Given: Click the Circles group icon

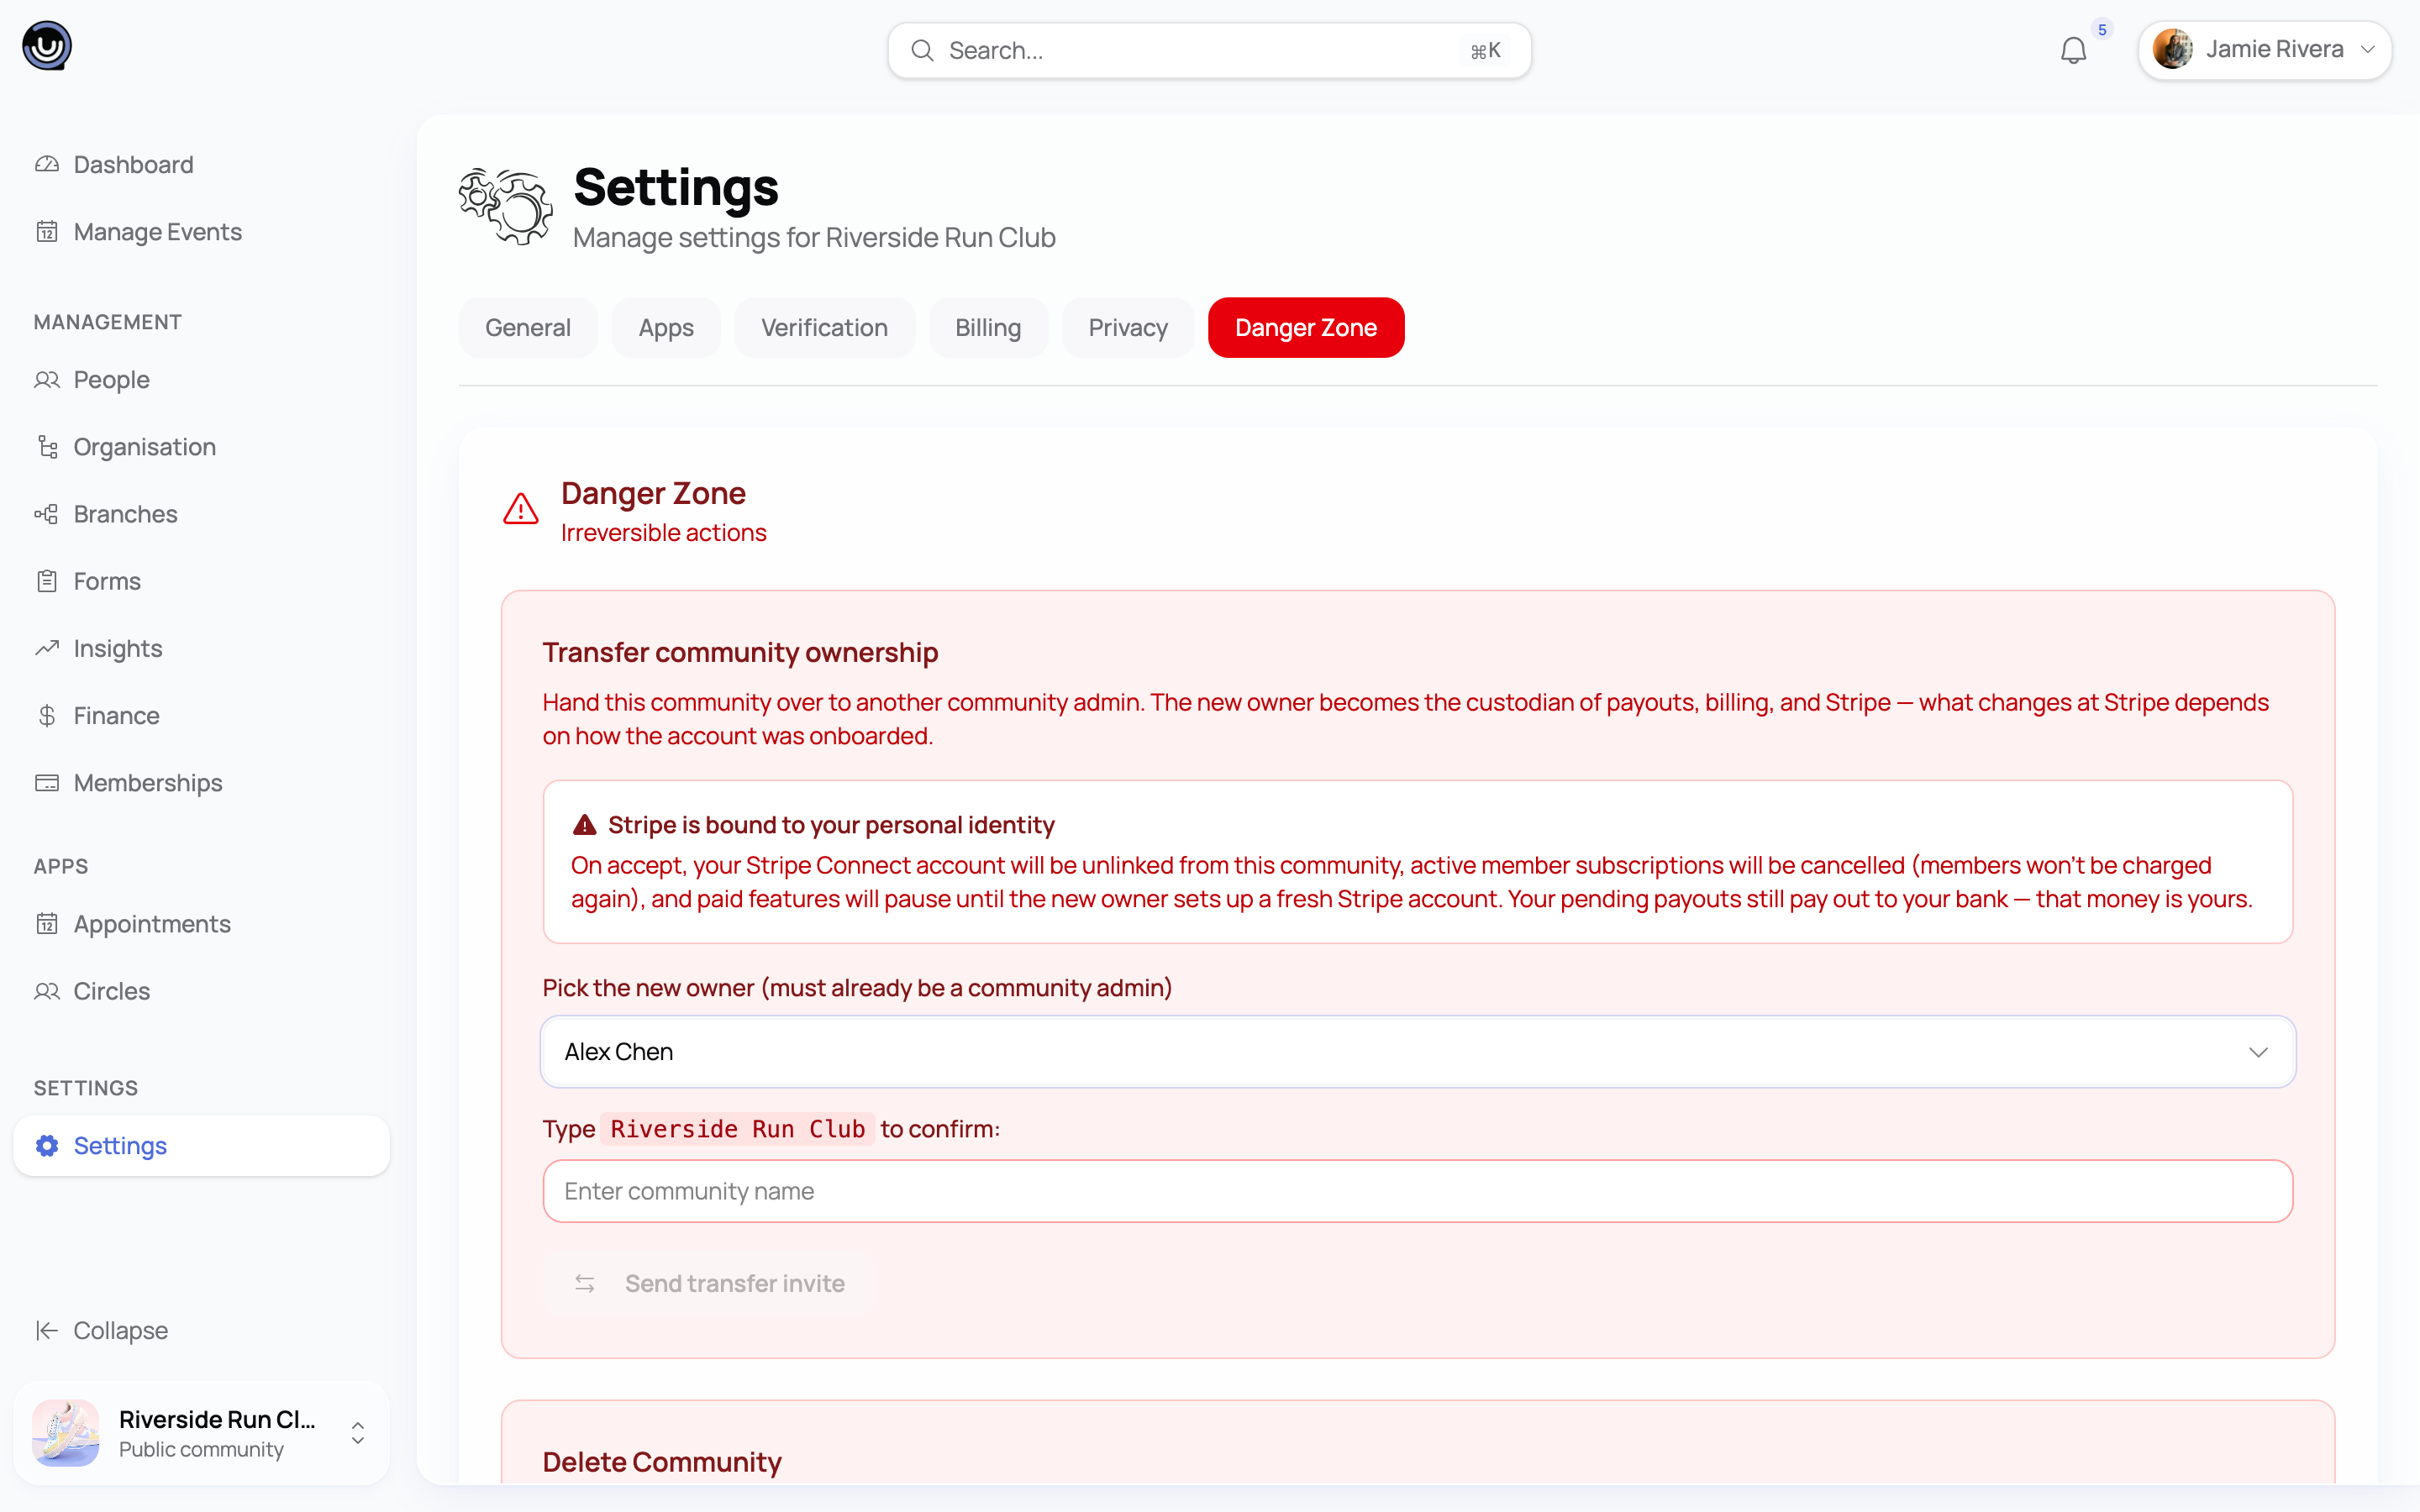Looking at the screenshot, I should click(47, 990).
